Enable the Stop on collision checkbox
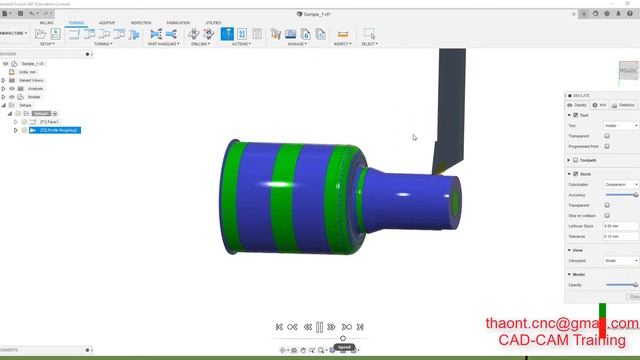The image size is (640, 360). (607, 216)
